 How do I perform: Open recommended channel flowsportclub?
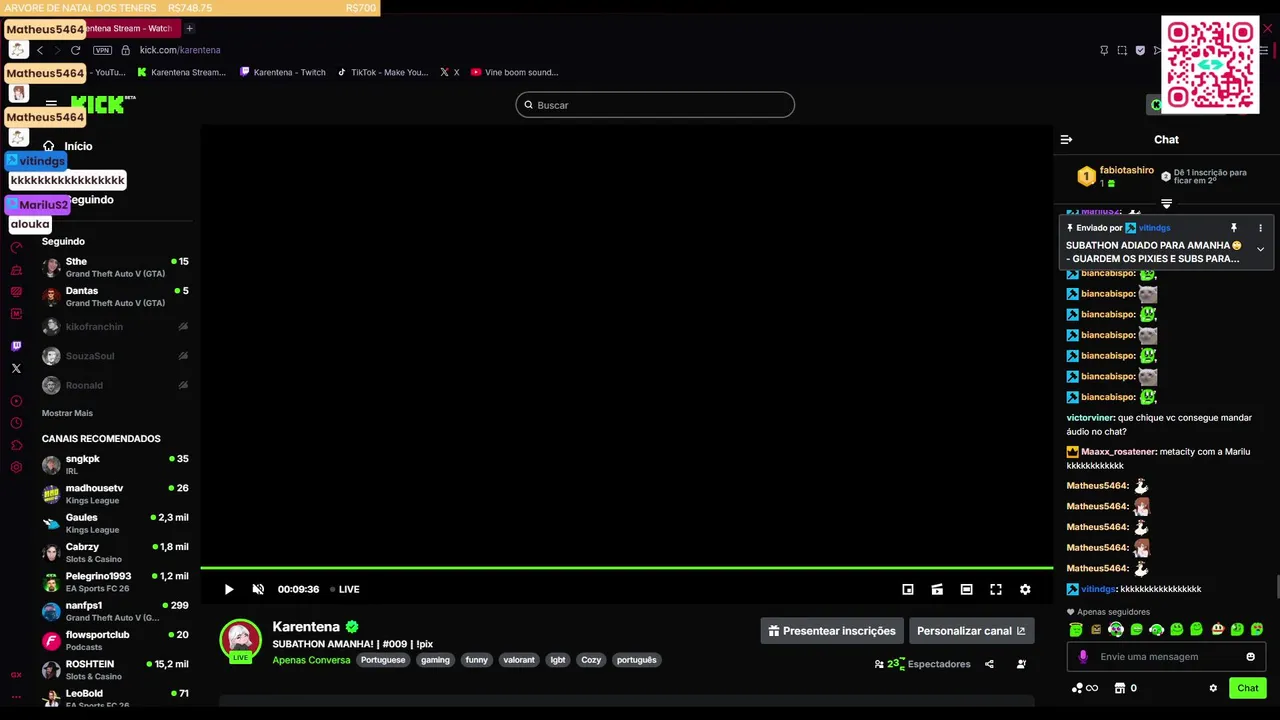(x=115, y=640)
